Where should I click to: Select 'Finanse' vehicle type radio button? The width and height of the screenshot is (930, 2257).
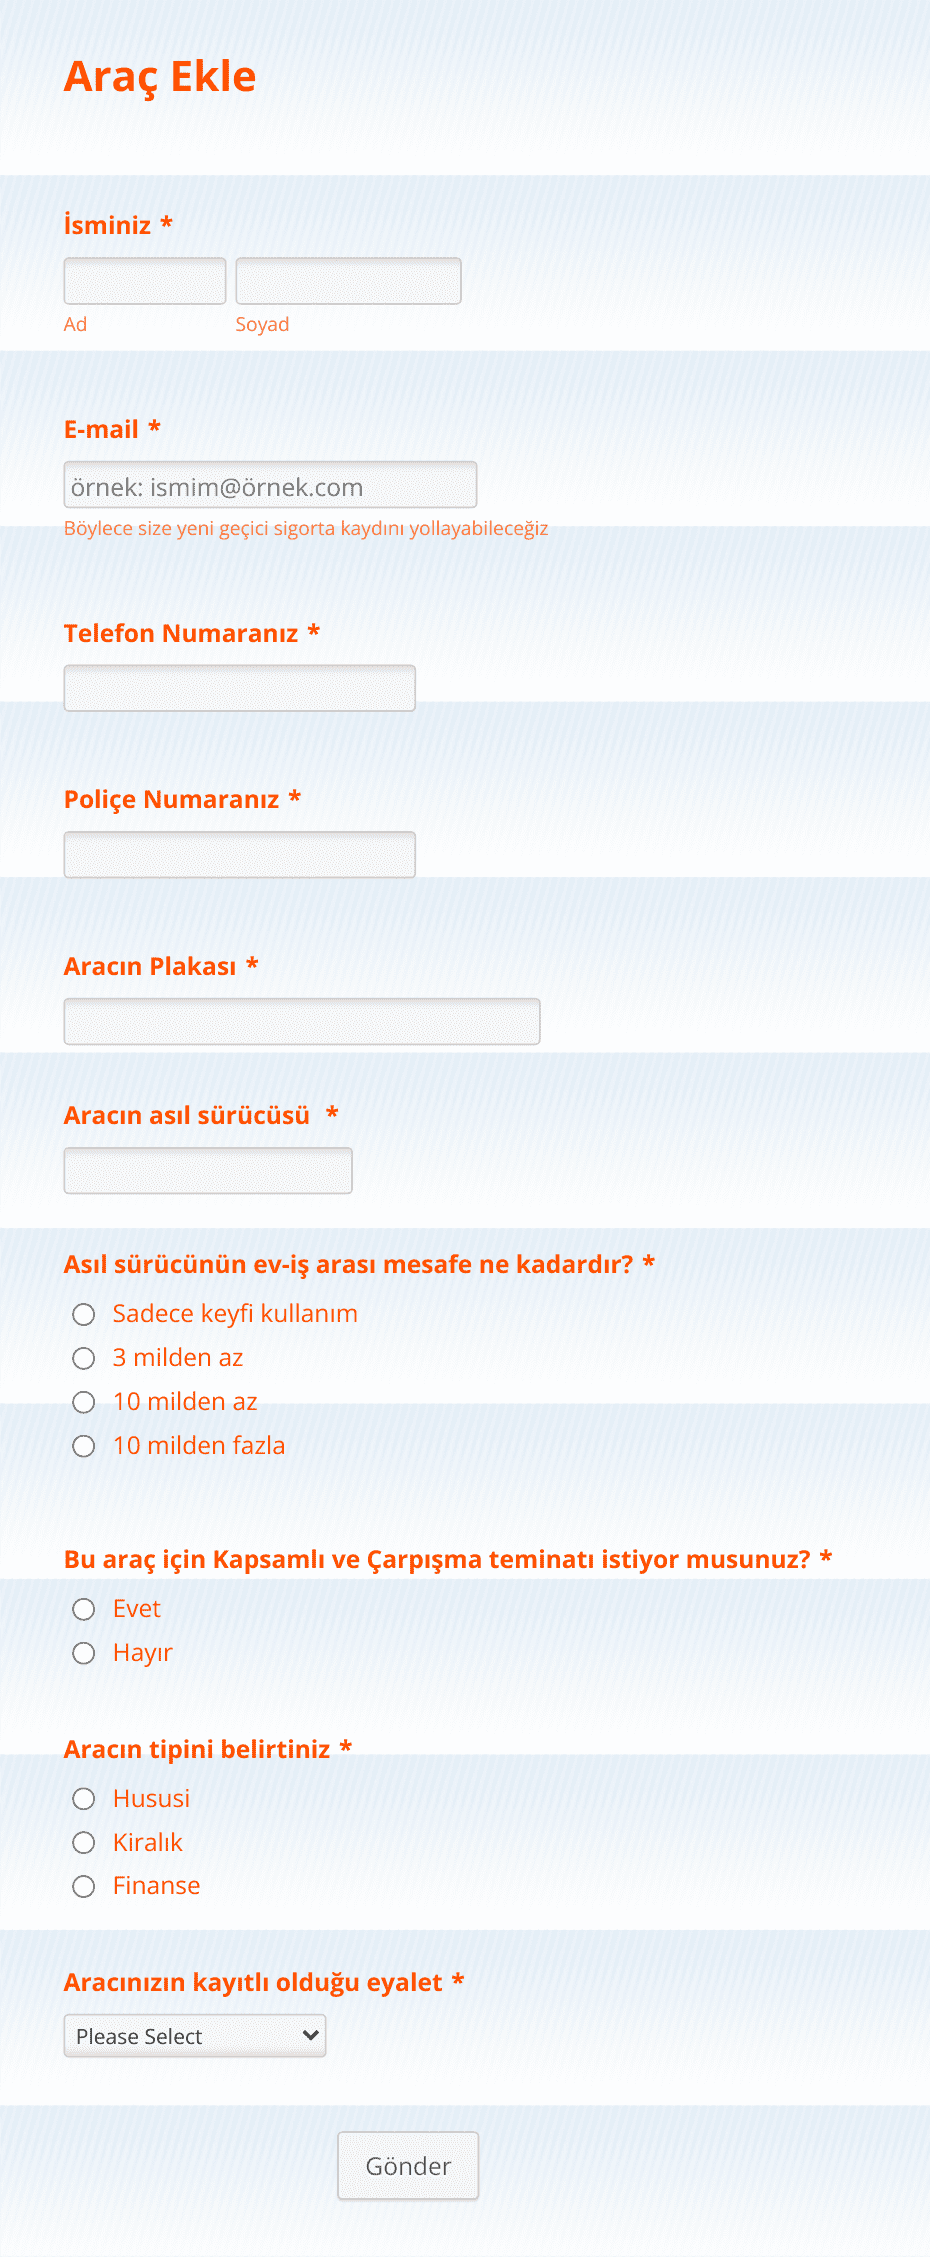(x=84, y=1887)
